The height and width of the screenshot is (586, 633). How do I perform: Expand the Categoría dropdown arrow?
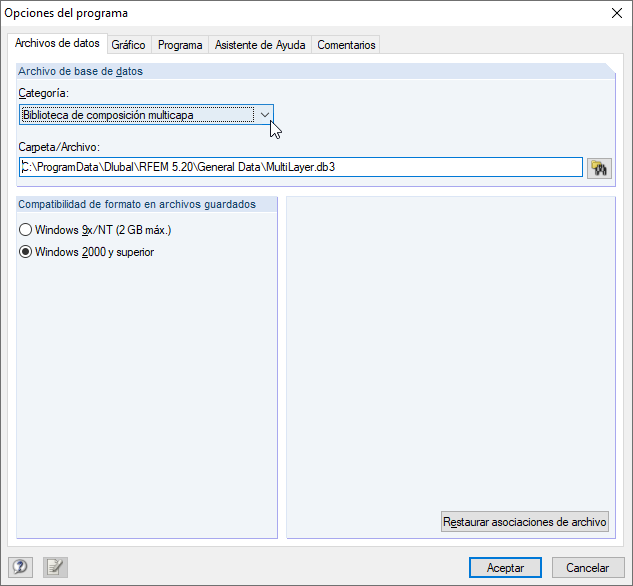(264, 115)
